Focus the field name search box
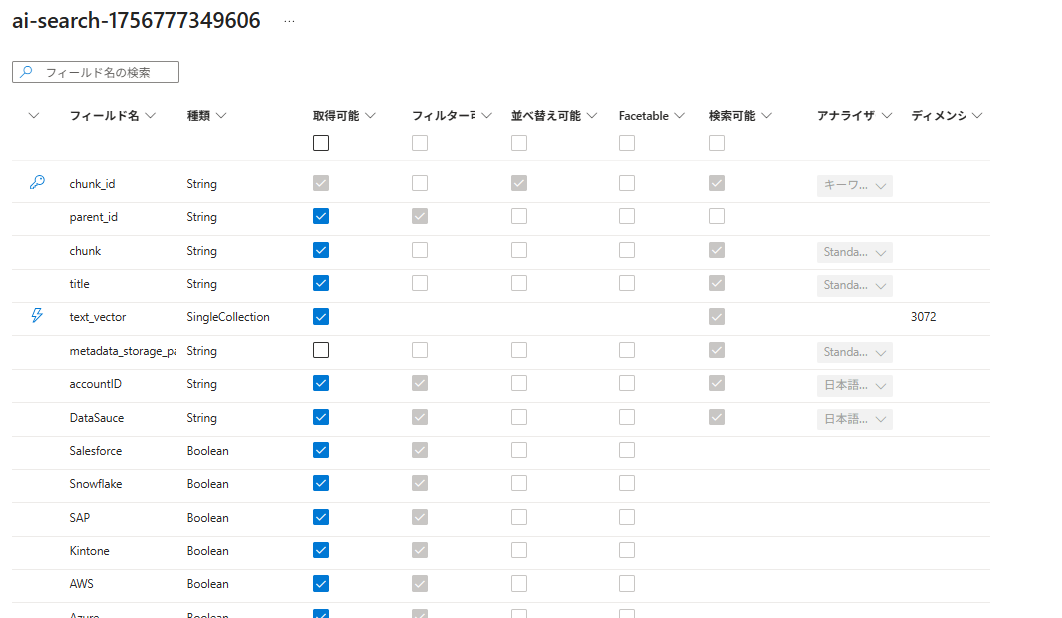The image size is (1062, 618). tap(95, 72)
